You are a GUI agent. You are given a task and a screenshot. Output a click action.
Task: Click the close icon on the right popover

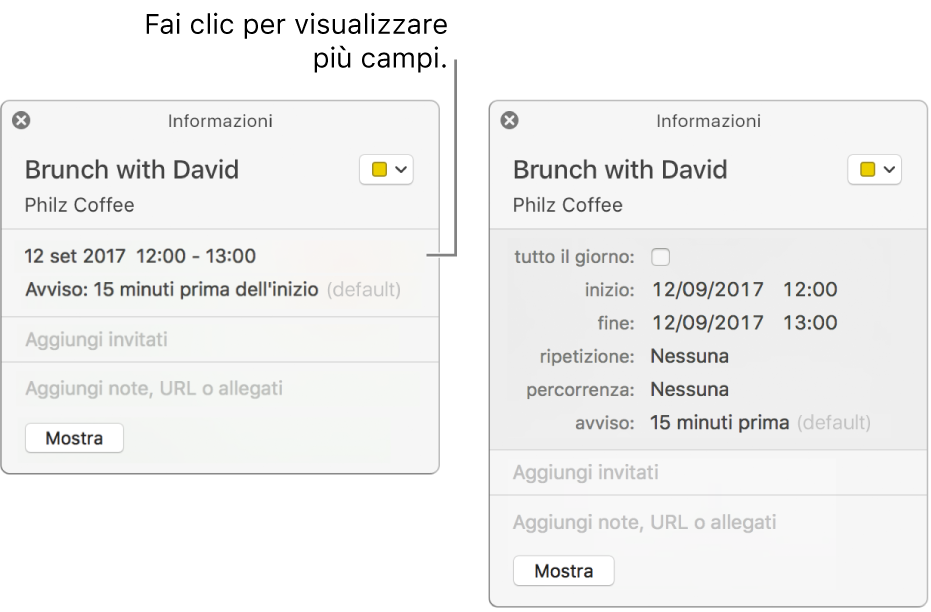pos(509,120)
